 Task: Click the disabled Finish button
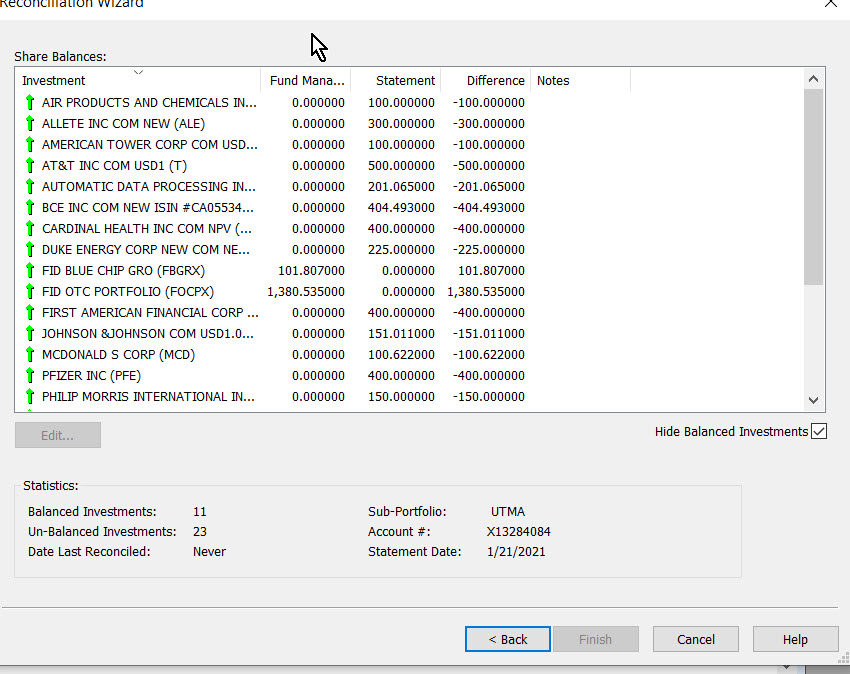point(595,639)
